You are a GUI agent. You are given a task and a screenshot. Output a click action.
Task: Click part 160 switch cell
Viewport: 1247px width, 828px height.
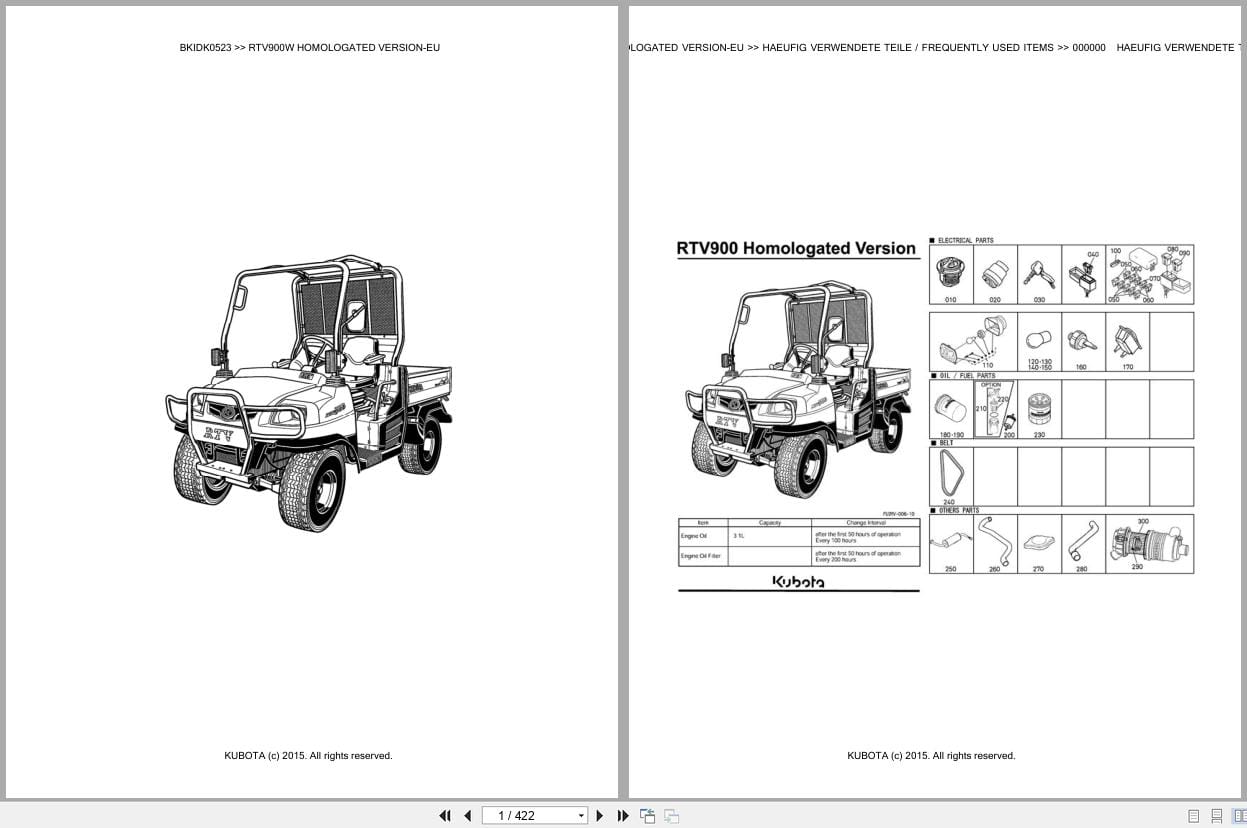[1083, 342]
